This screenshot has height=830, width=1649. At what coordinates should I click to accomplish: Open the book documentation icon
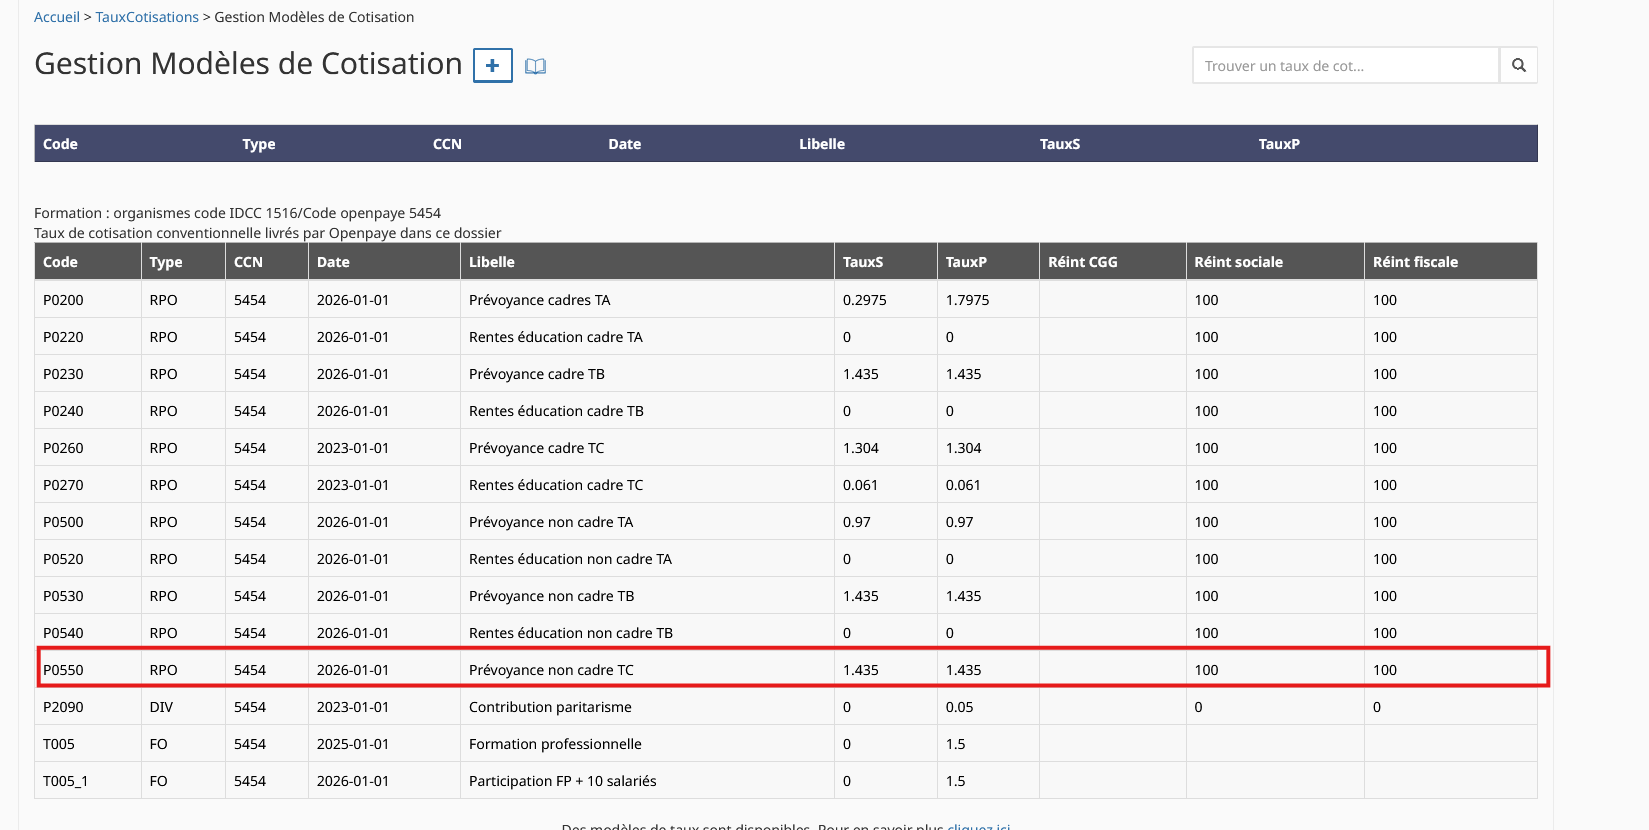click(x=536, y=67)
